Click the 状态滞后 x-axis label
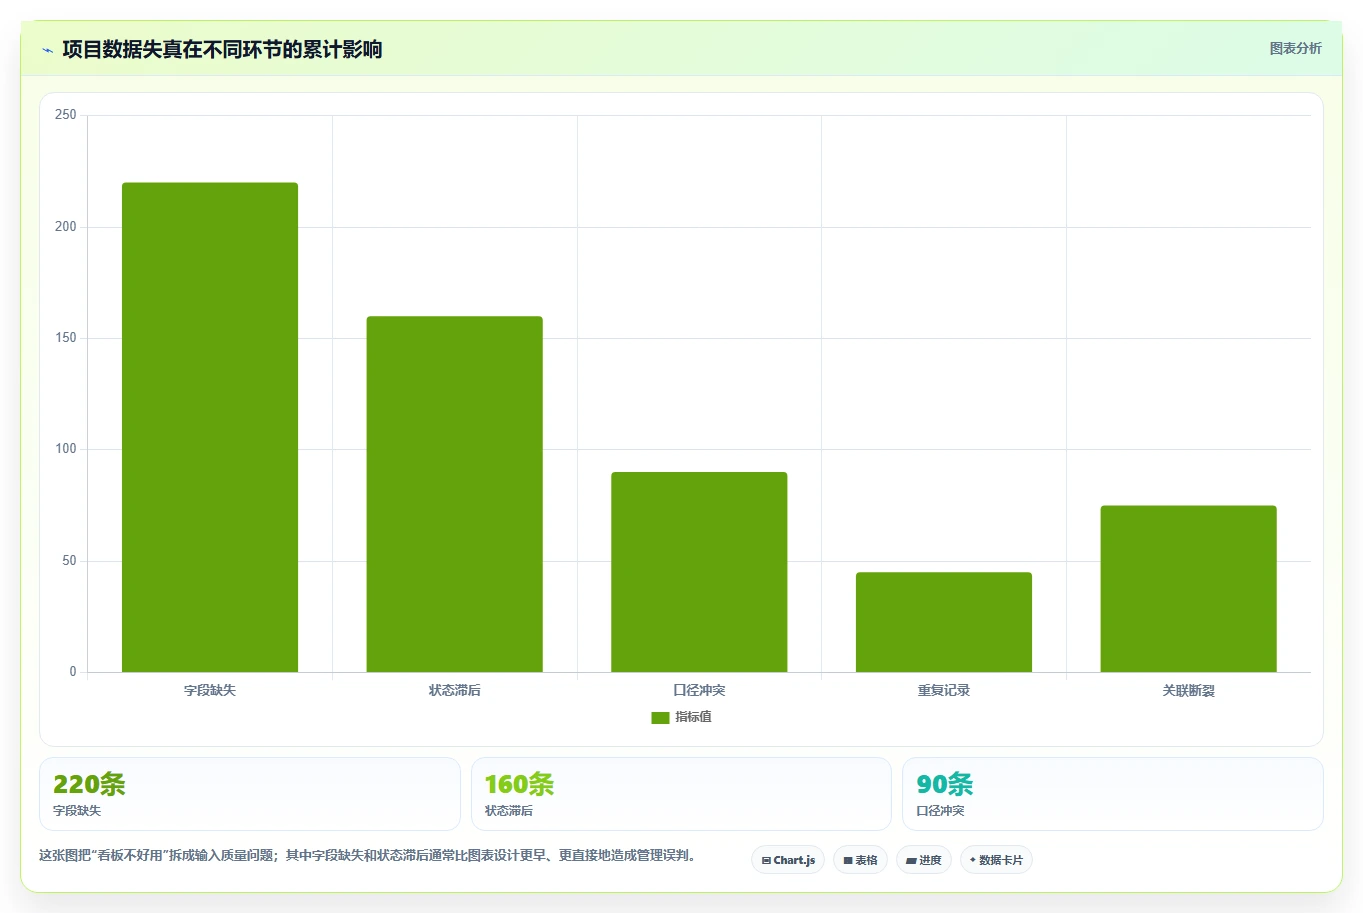This screenshot has height=913, width=1363. 455,691
